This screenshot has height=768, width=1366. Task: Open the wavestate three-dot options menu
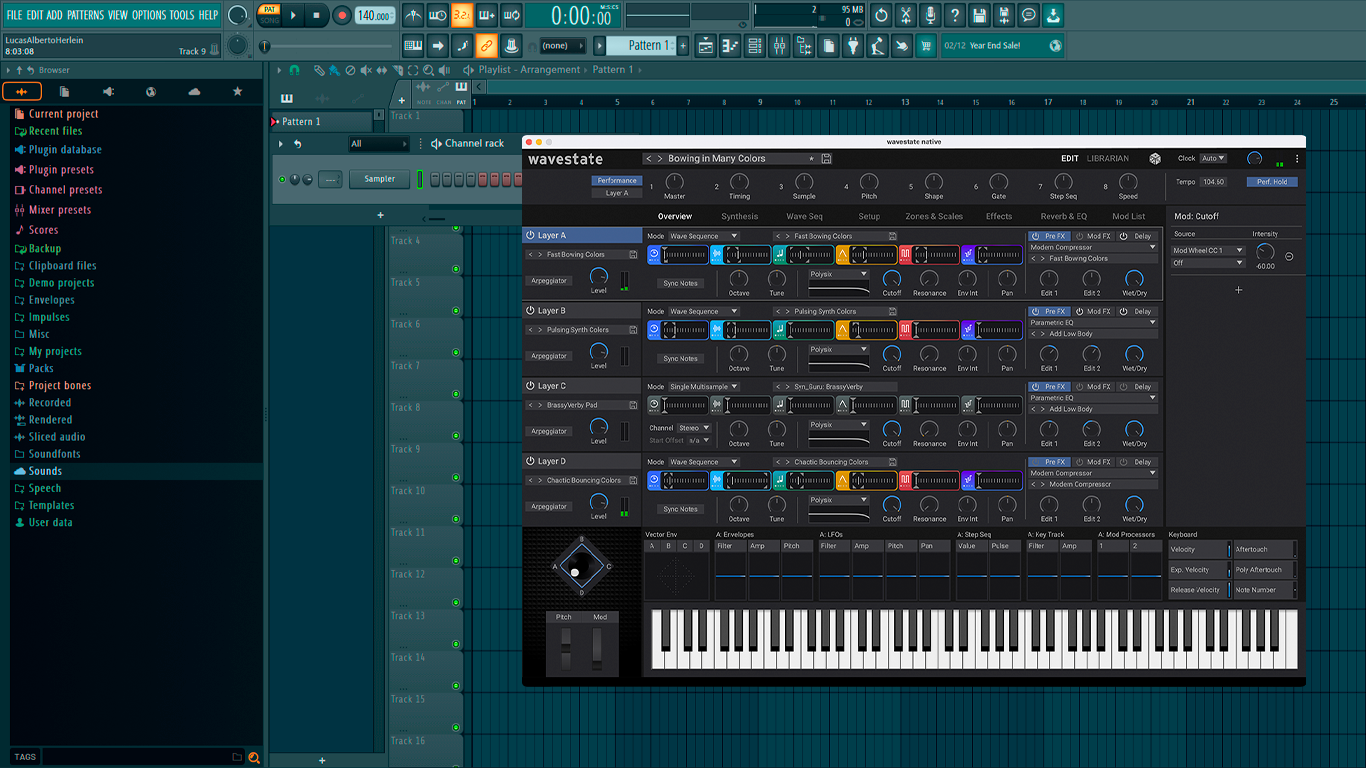coord(1297,159)
